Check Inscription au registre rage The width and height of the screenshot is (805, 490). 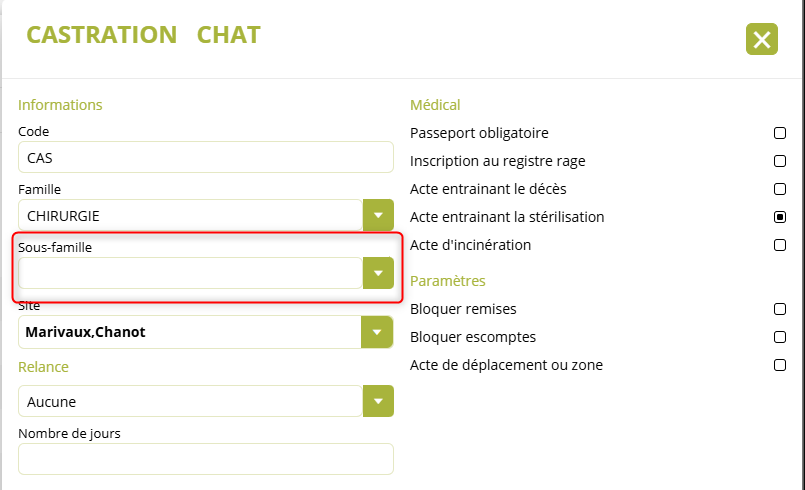[780, 161]
